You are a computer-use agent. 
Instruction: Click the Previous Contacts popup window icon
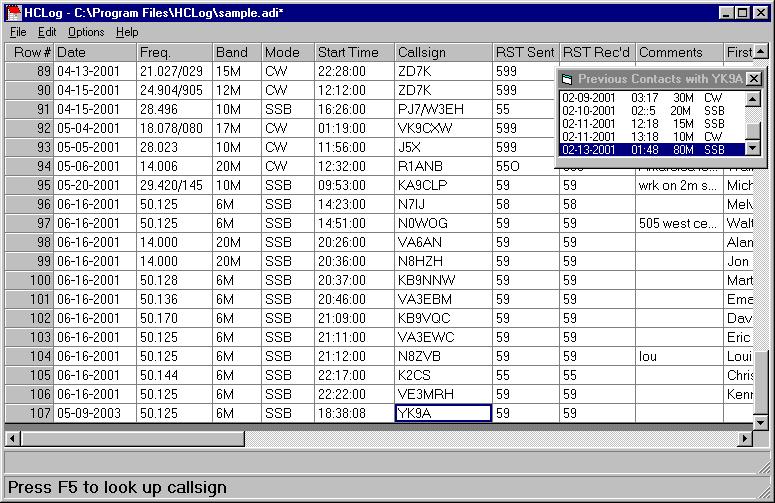(567, 79)
